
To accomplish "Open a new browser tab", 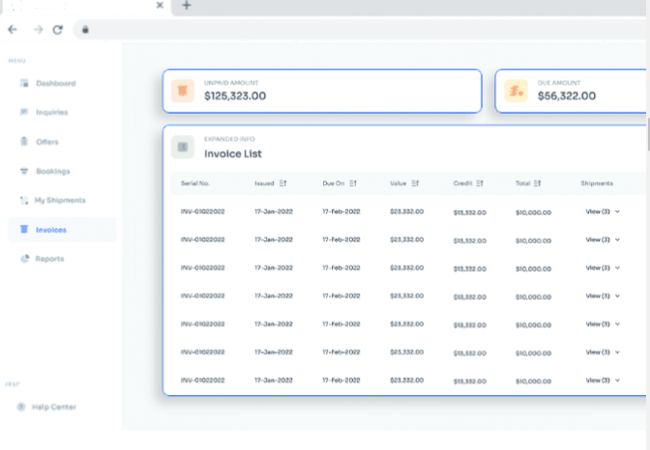I will (x=186, y=6).
